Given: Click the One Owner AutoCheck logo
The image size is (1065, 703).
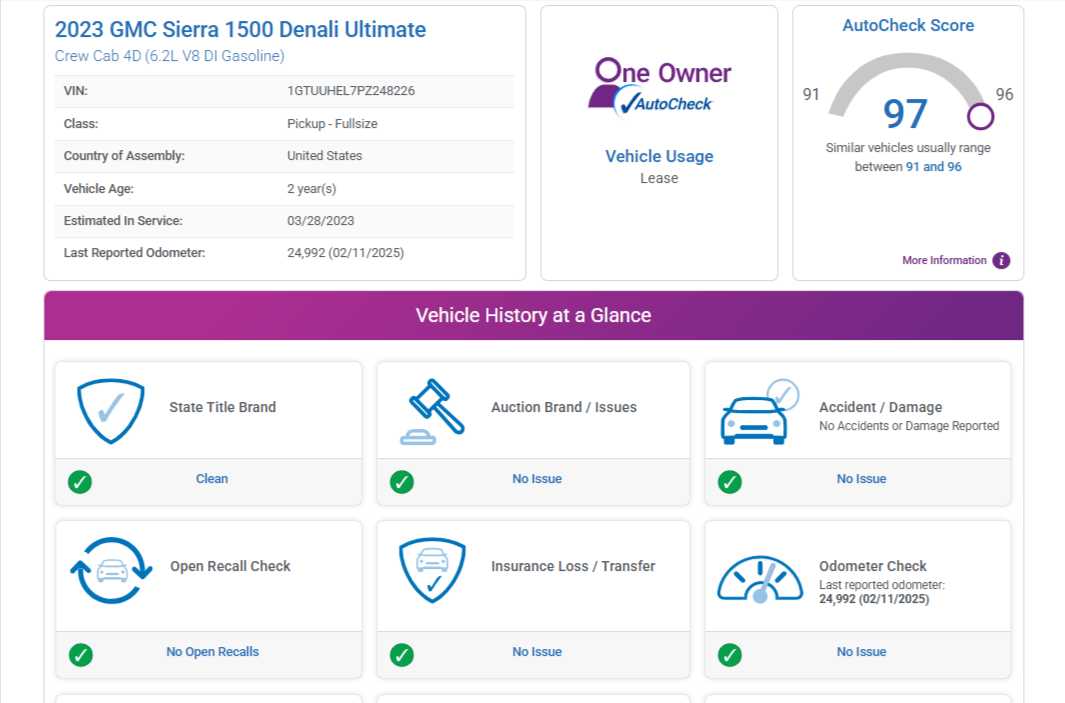Looking at the screenshot, I should (x=659, y=86).
